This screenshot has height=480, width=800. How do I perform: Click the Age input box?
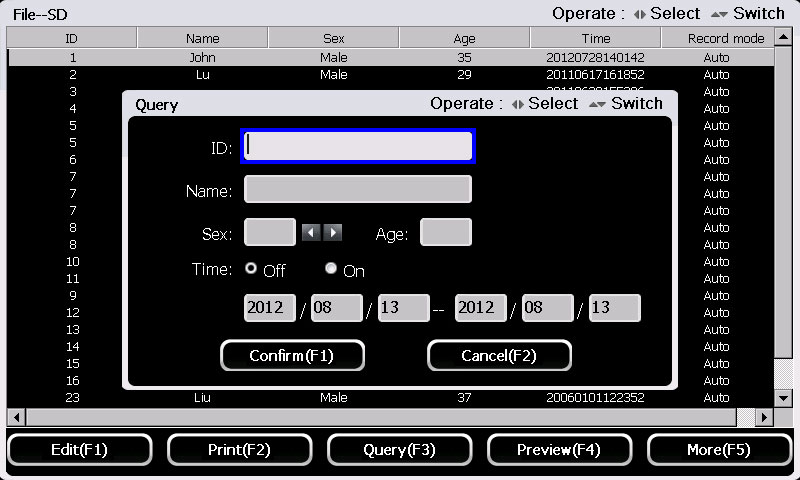point(445,232)
